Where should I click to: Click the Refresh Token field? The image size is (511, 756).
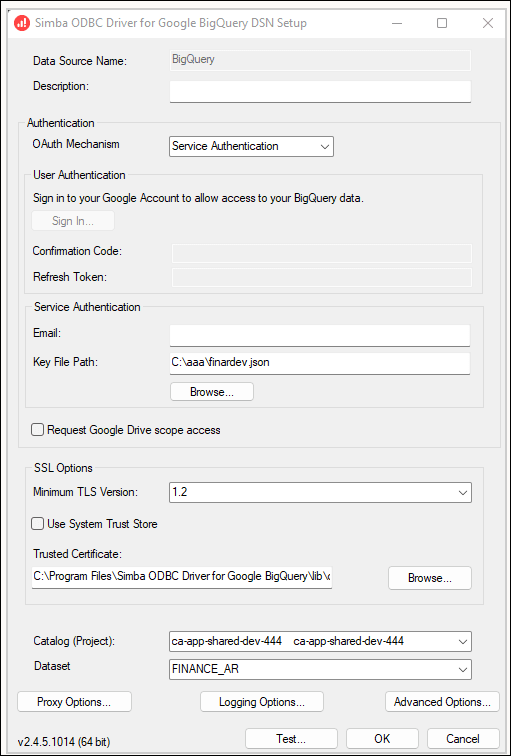322,278
